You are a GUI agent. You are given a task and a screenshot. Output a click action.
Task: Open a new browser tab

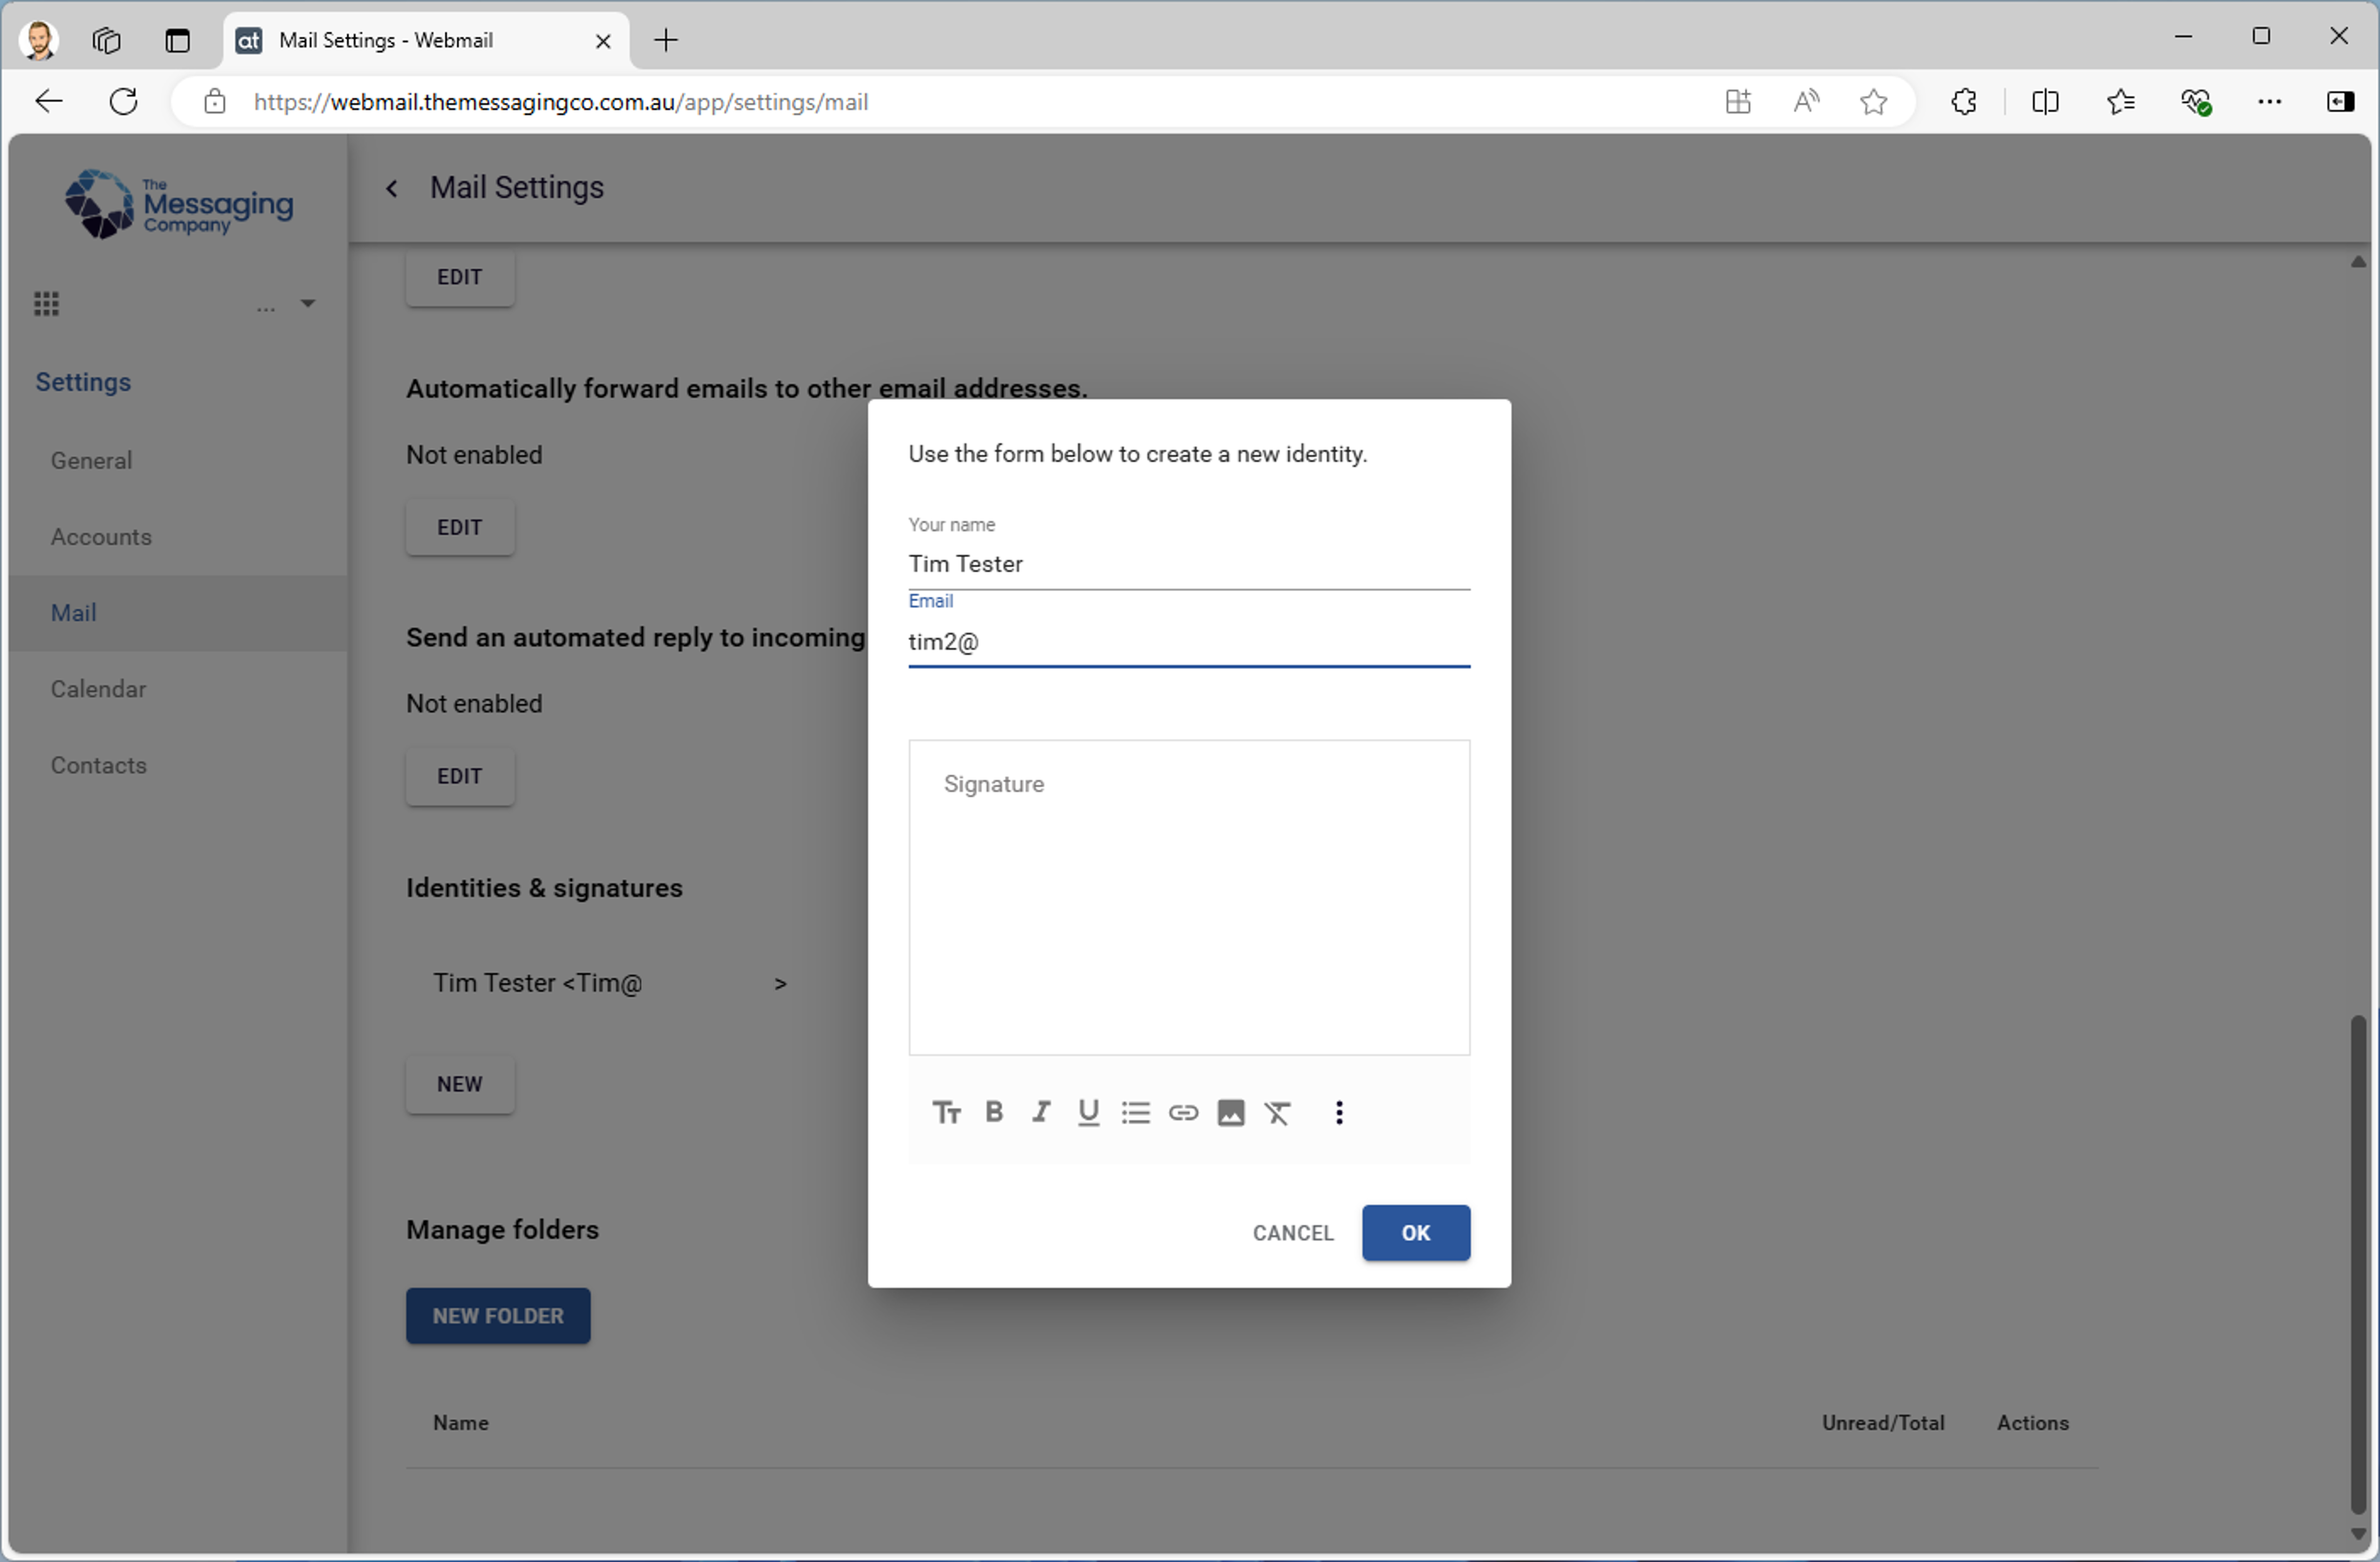pos(666,40)
